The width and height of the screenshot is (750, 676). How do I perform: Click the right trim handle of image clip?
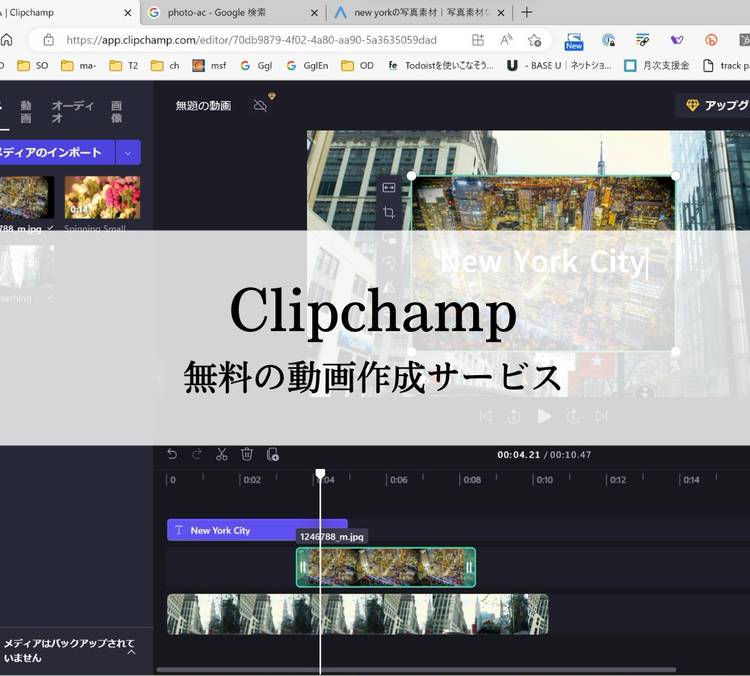469,567
